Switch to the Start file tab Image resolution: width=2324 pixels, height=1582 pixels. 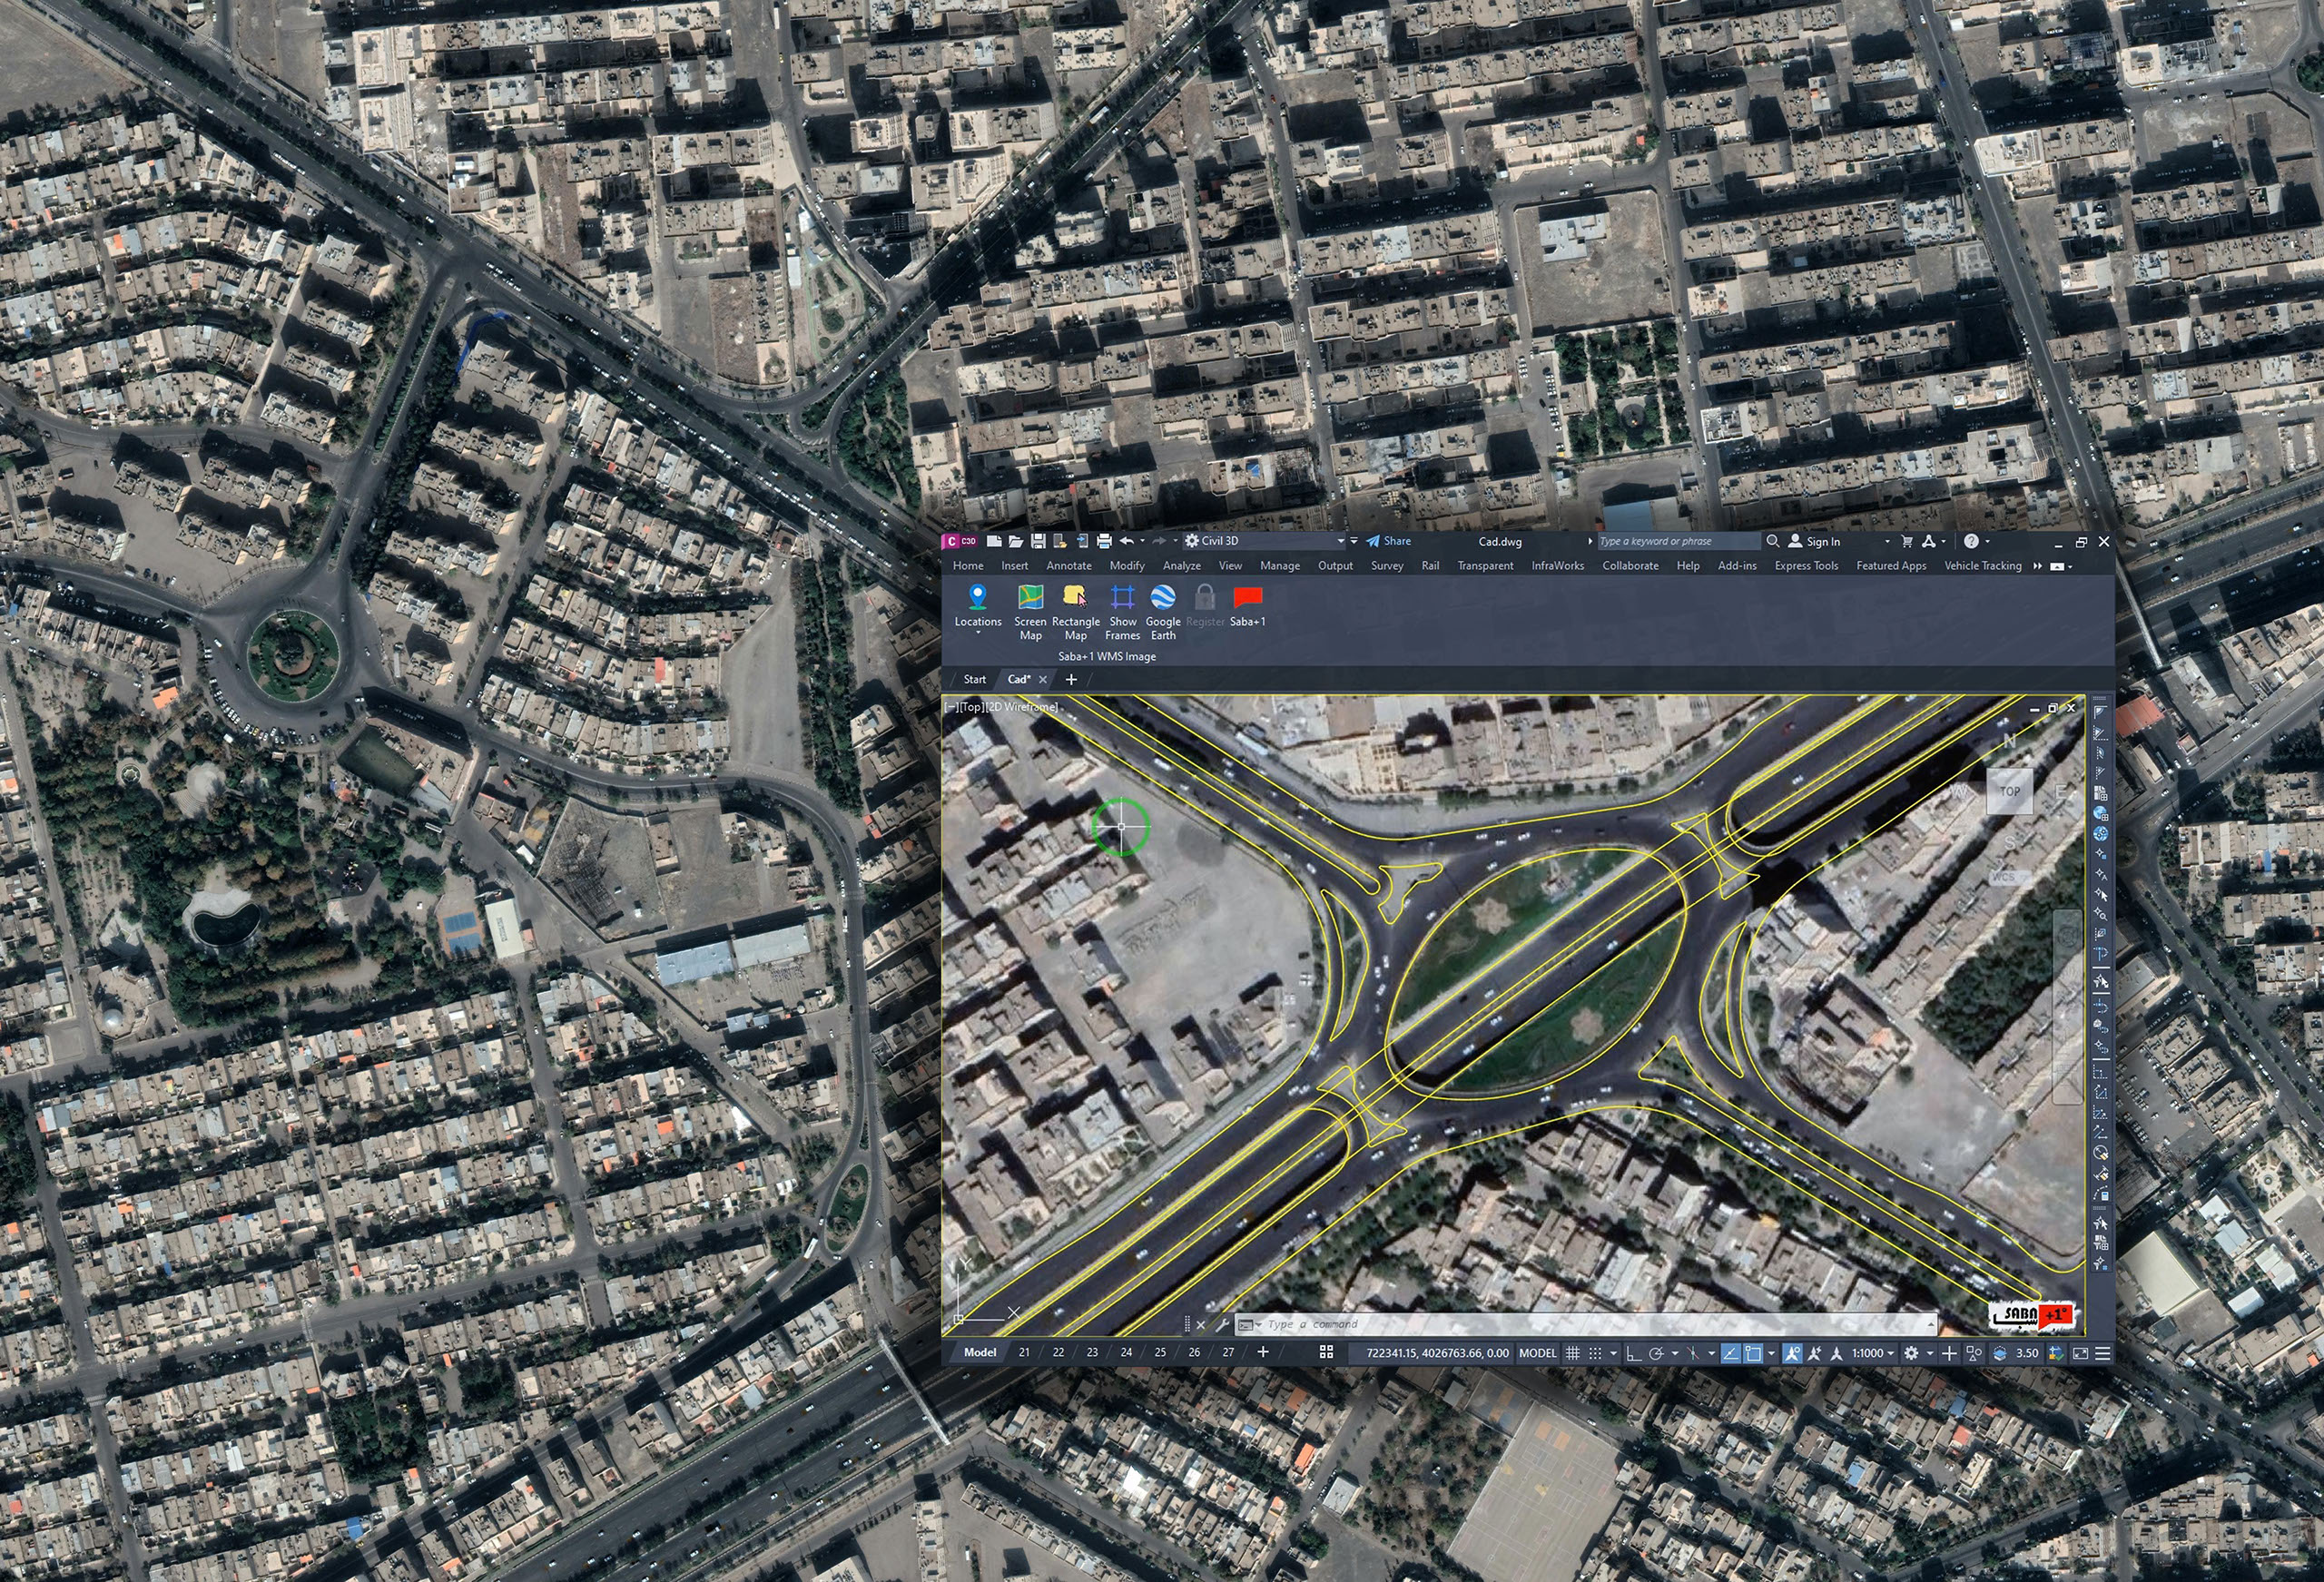click(x=974, y=679)
